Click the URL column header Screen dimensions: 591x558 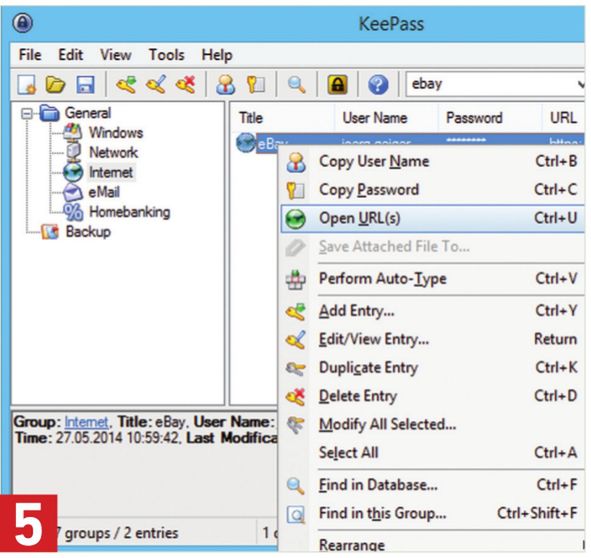563,118
